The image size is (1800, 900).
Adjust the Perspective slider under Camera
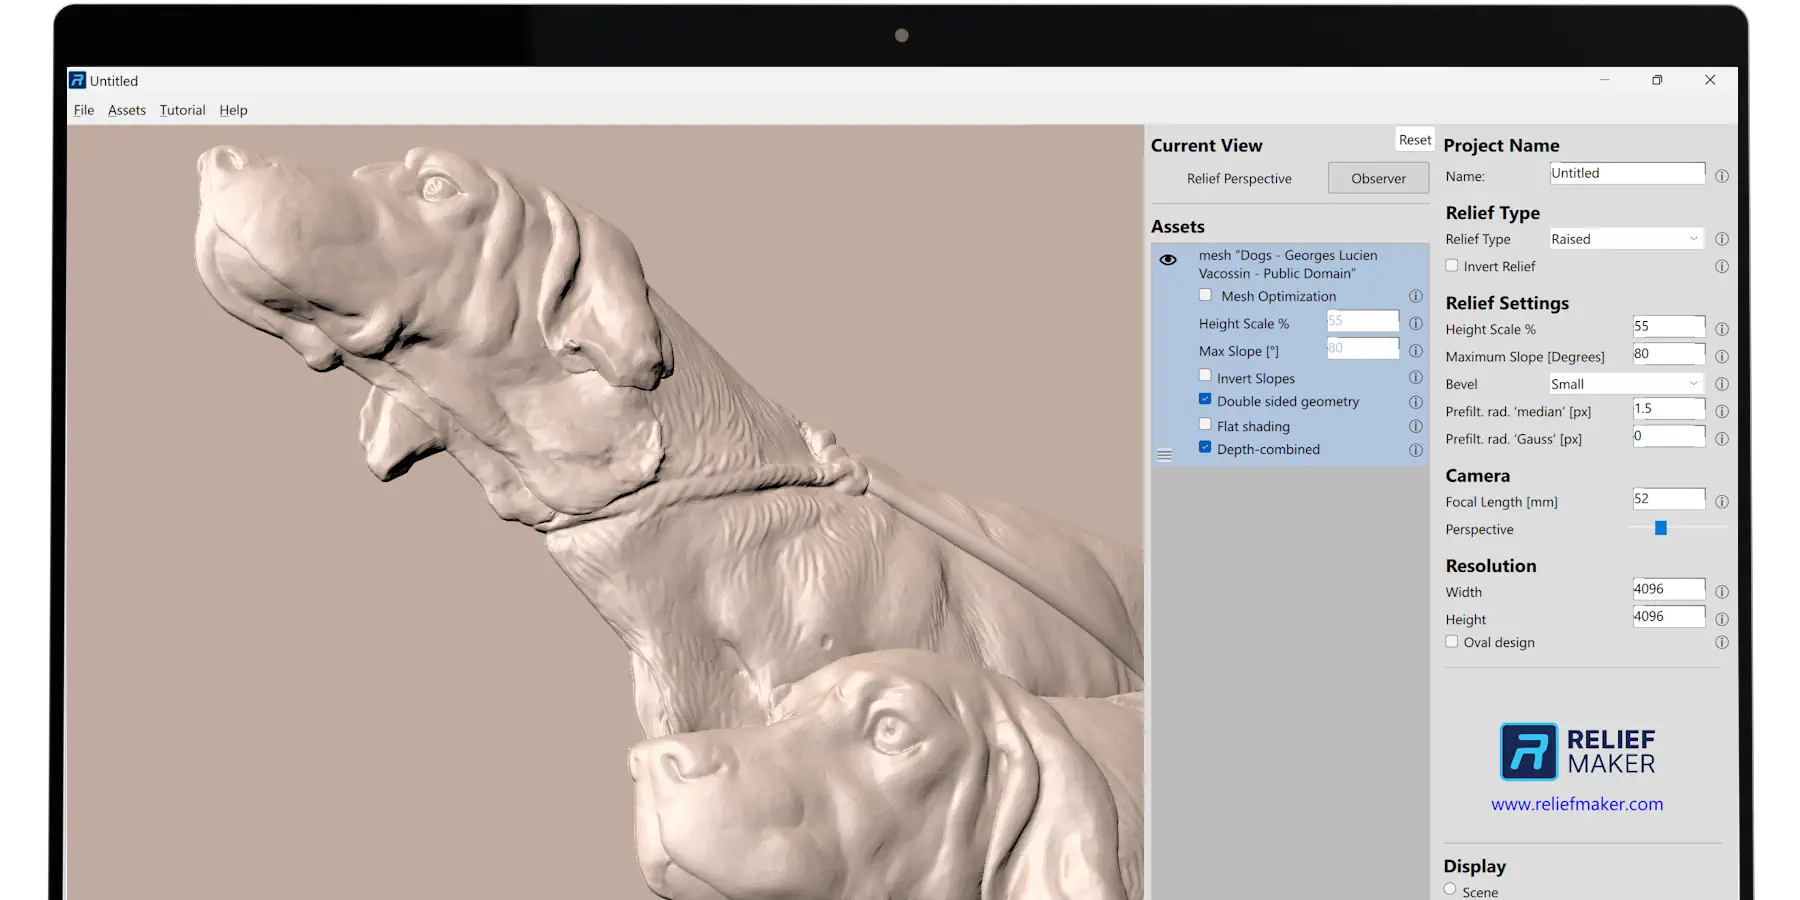click(x=1661, y=528)
